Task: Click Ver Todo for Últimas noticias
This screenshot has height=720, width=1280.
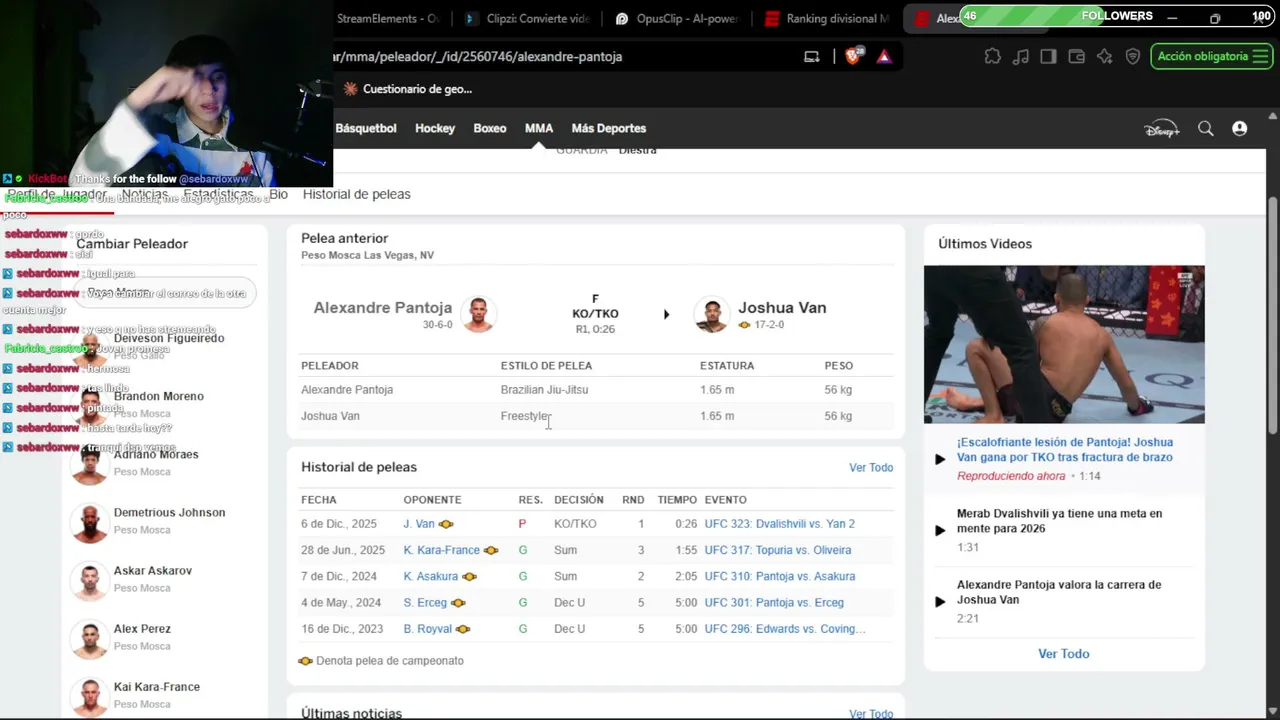Action: [x=871, y=714]
